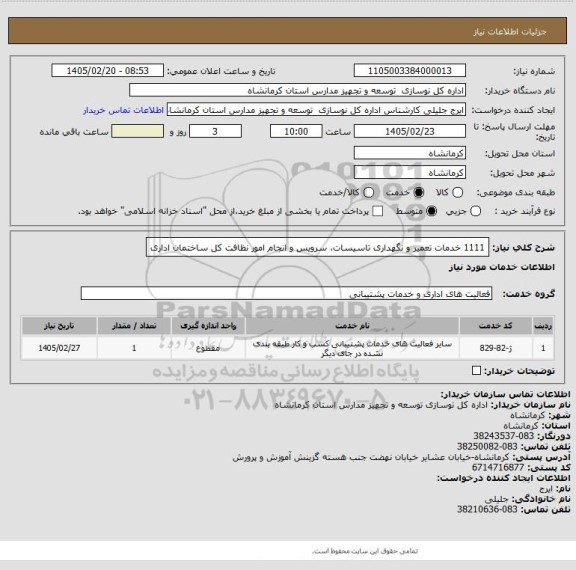Select the service name cell سایر فعالیت های خدمات پشتیبانی

click(x=352, y=349)
